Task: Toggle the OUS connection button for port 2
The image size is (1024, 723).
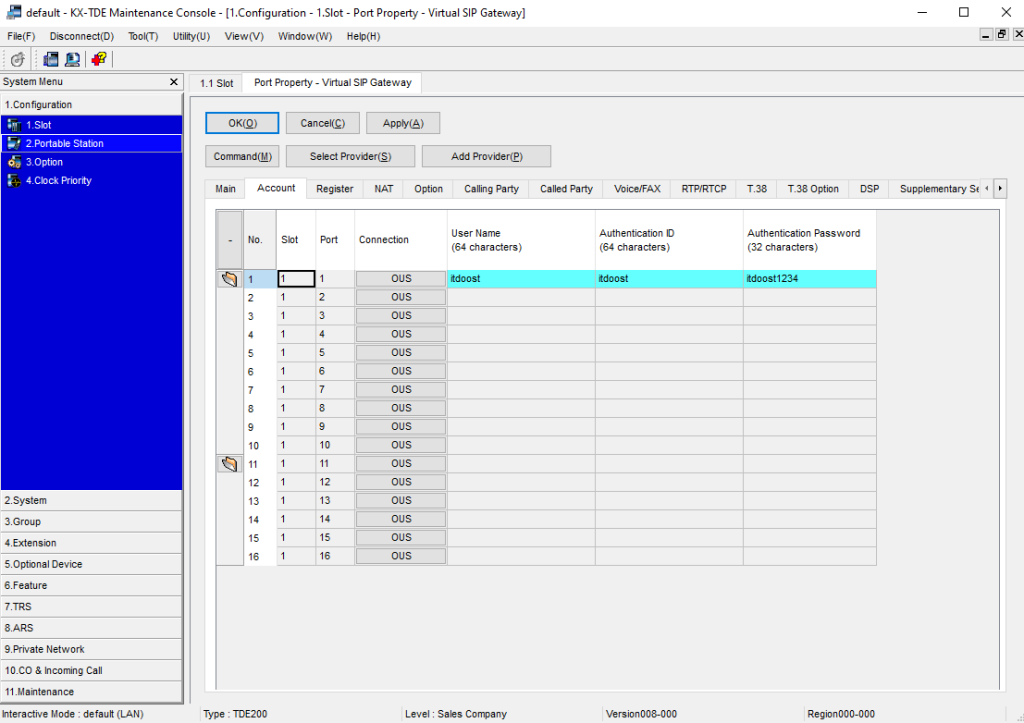Action: (x=401, y=297)
